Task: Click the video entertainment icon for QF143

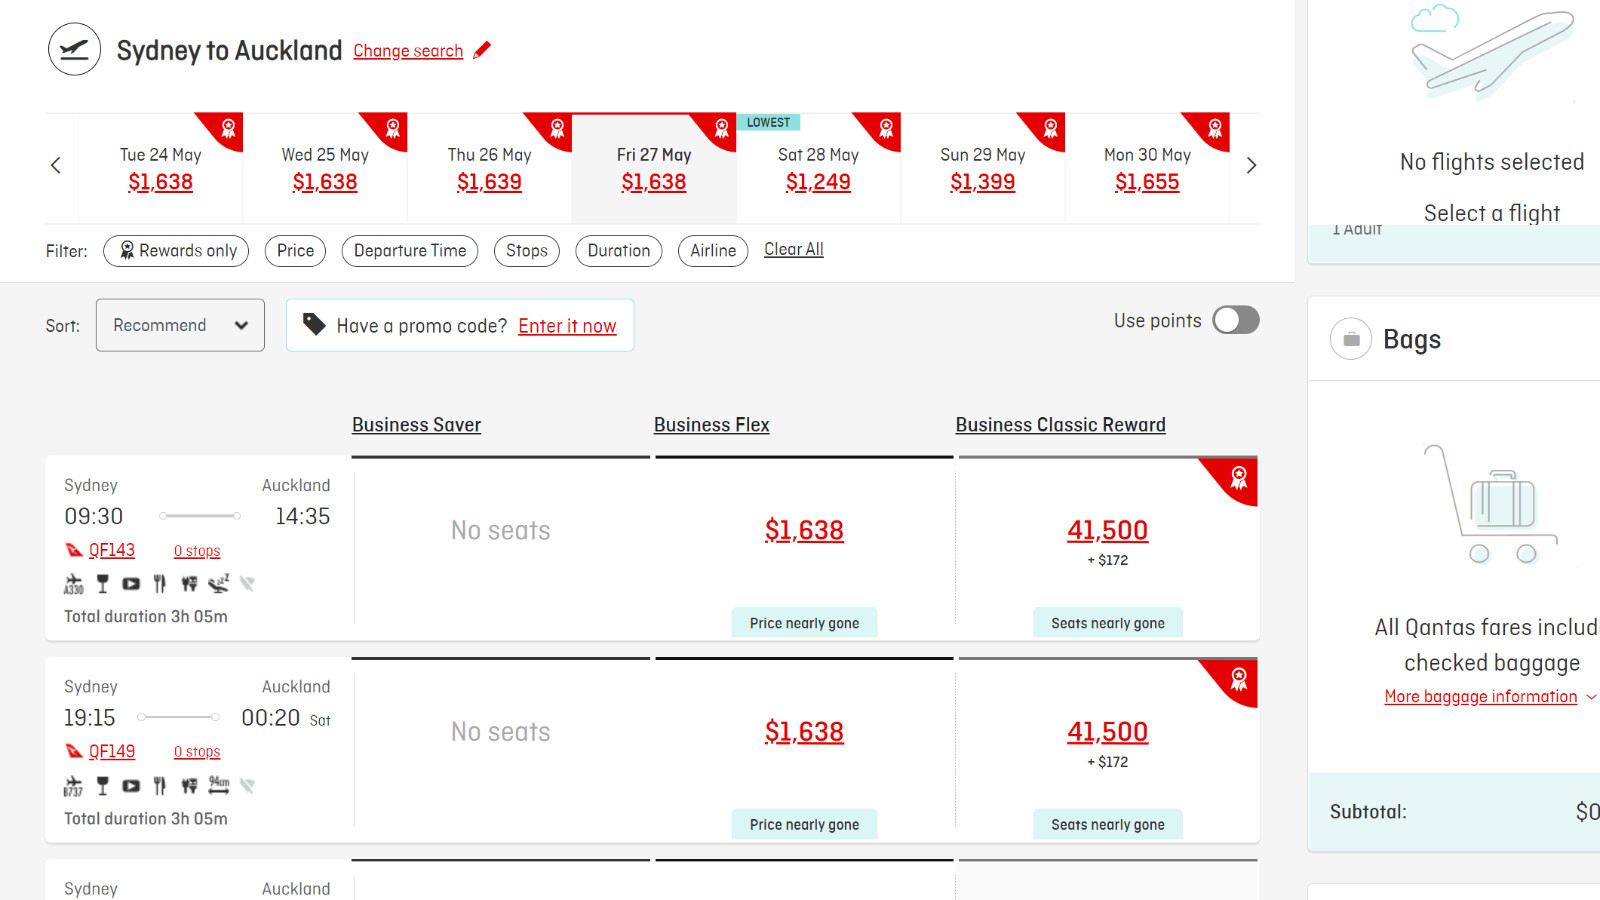Action: [x=131, y=584]
